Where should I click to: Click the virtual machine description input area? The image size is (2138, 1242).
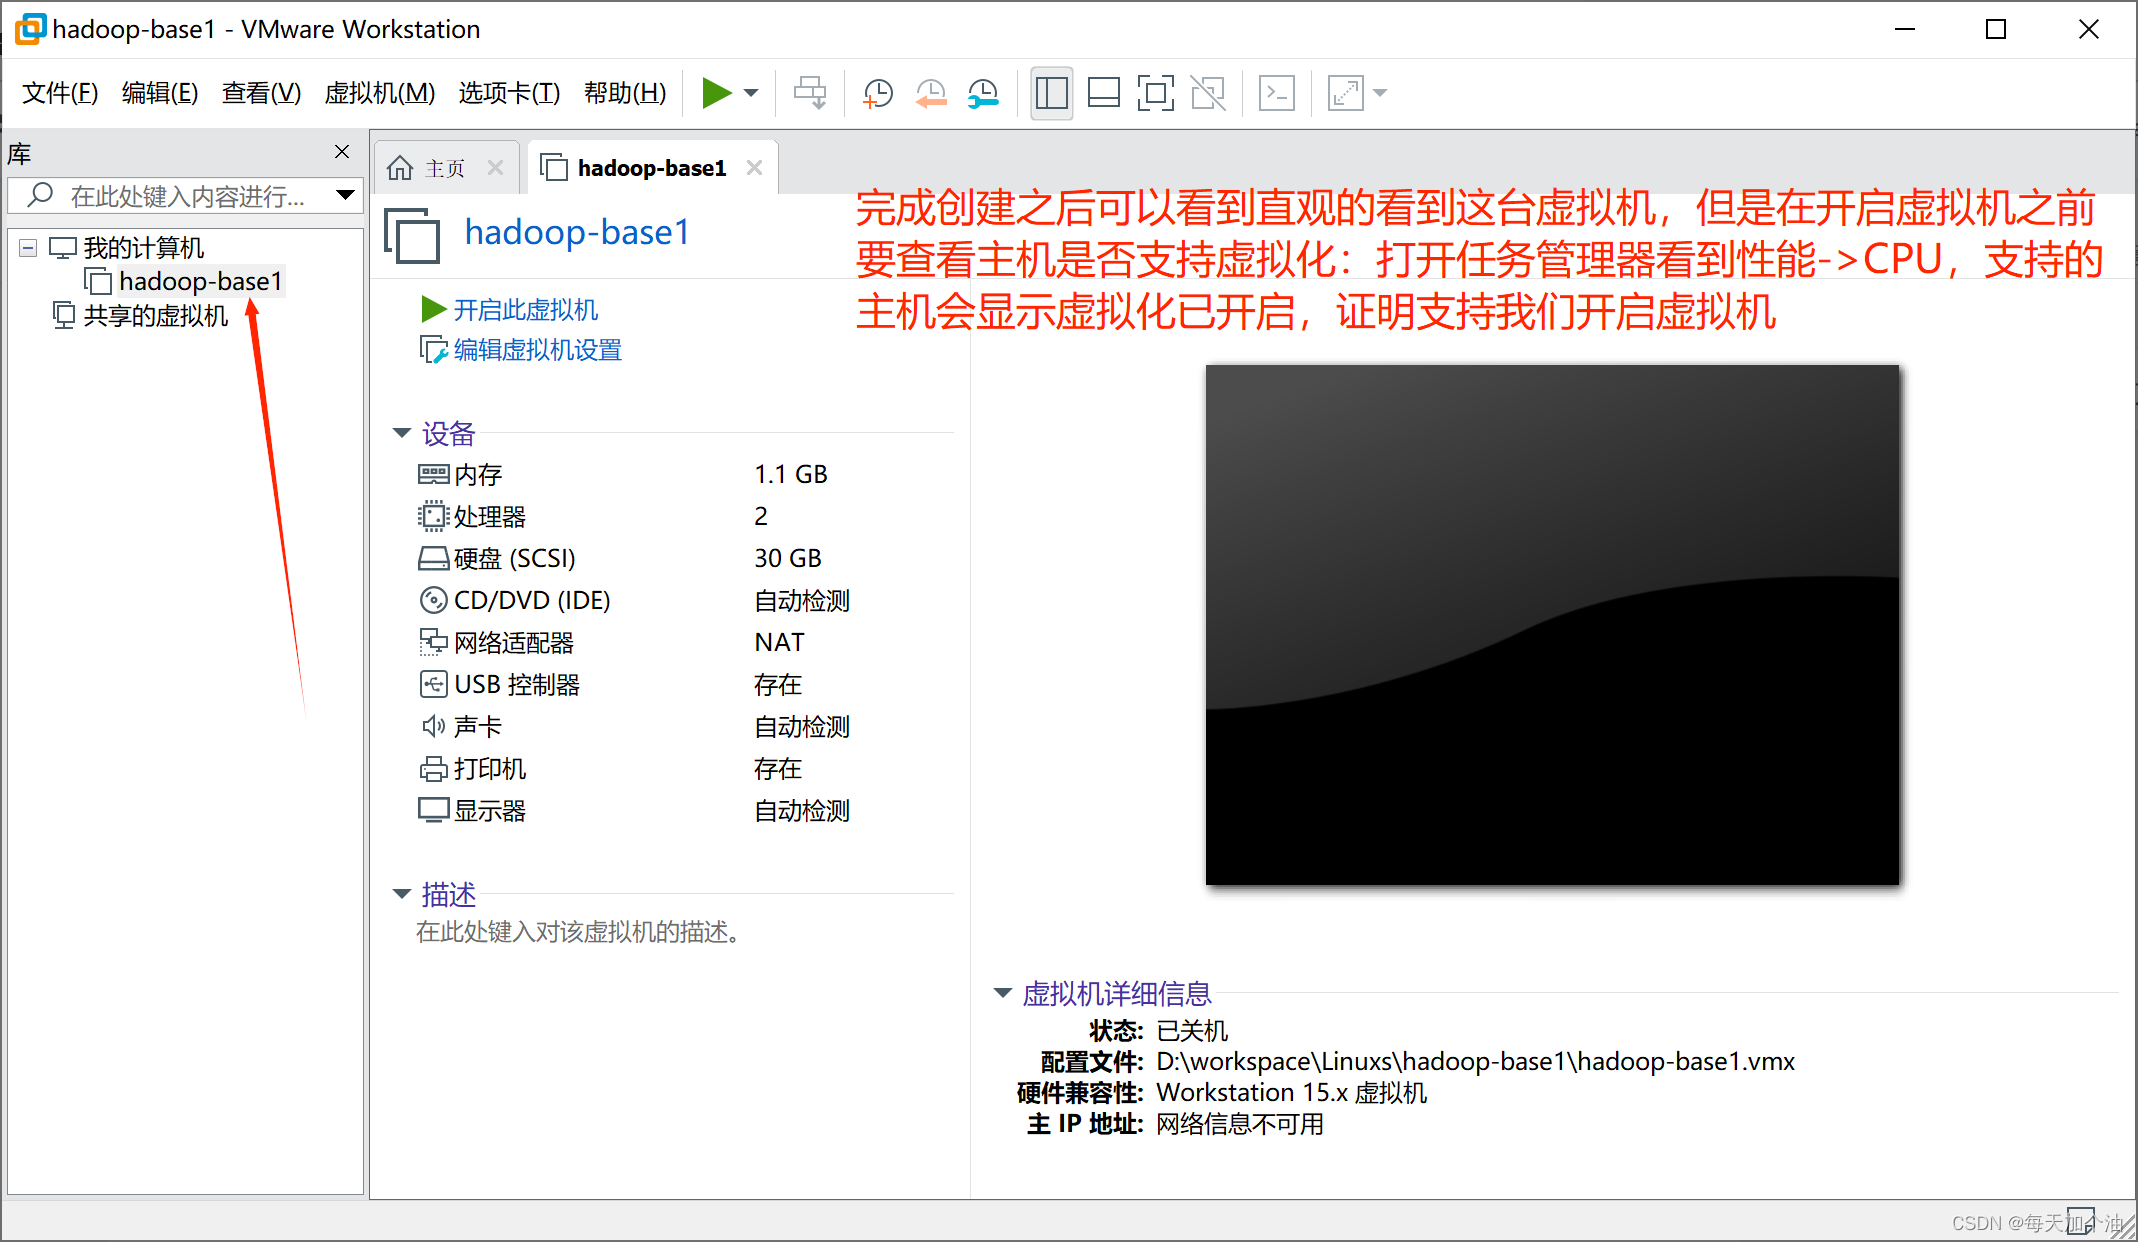tap(578, 932)
